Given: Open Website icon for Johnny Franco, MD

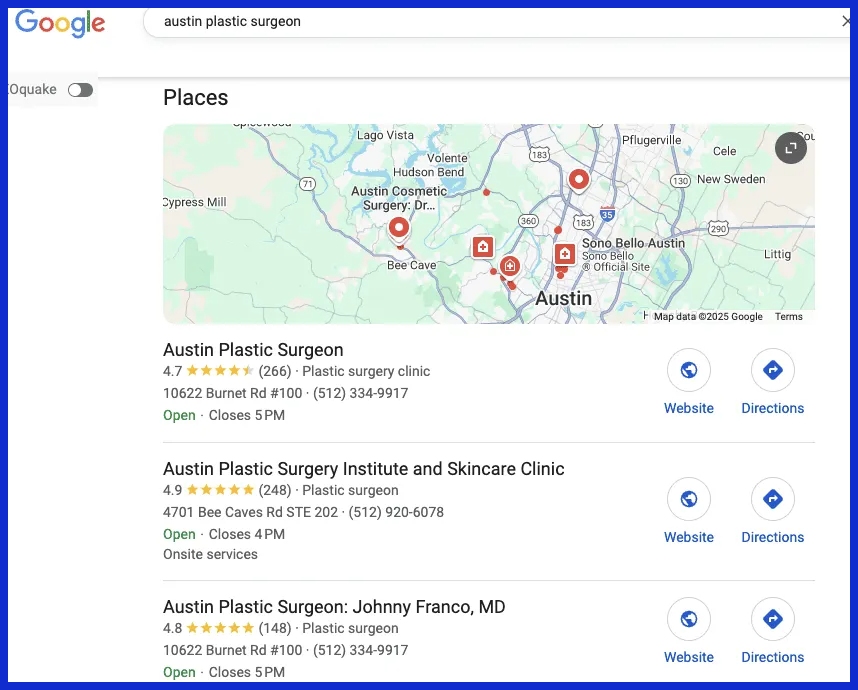Looking at the screenshot, I should click(x=689, y=620).
